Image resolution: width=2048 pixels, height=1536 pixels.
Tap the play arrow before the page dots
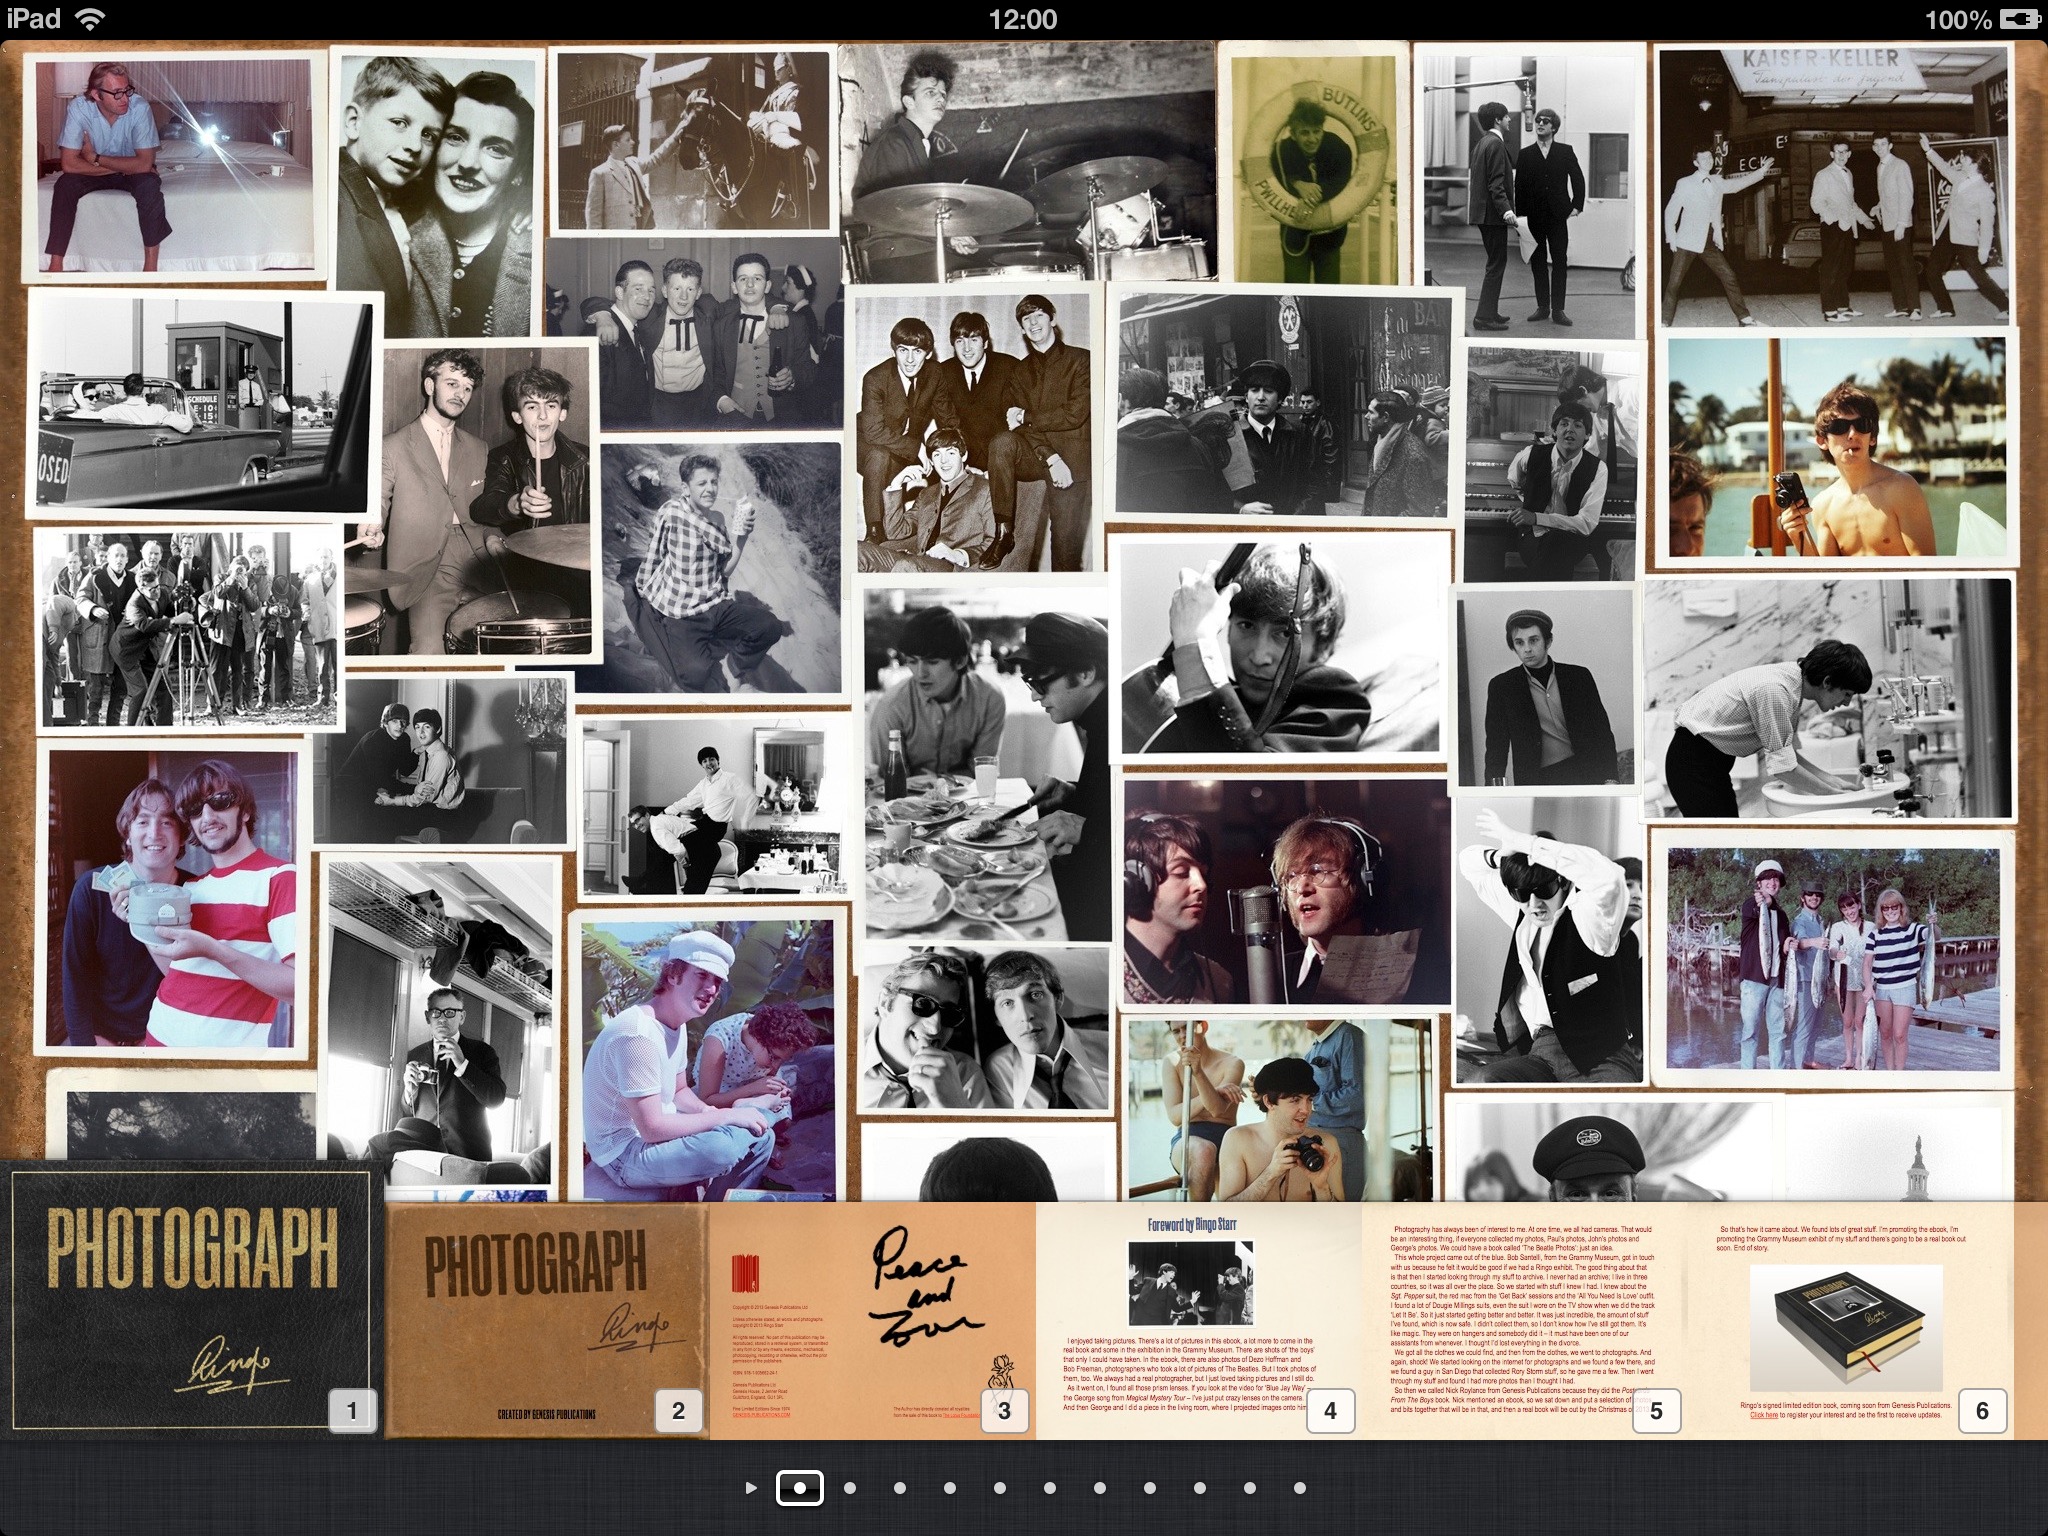pos(751,1488)
